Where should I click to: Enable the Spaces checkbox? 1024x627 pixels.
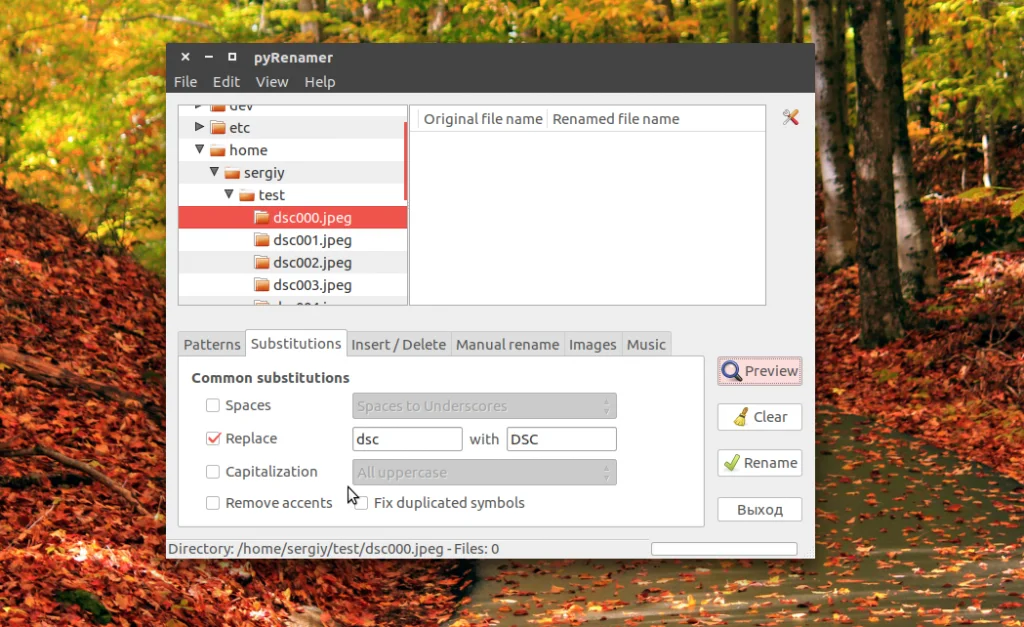pos(213,405)
